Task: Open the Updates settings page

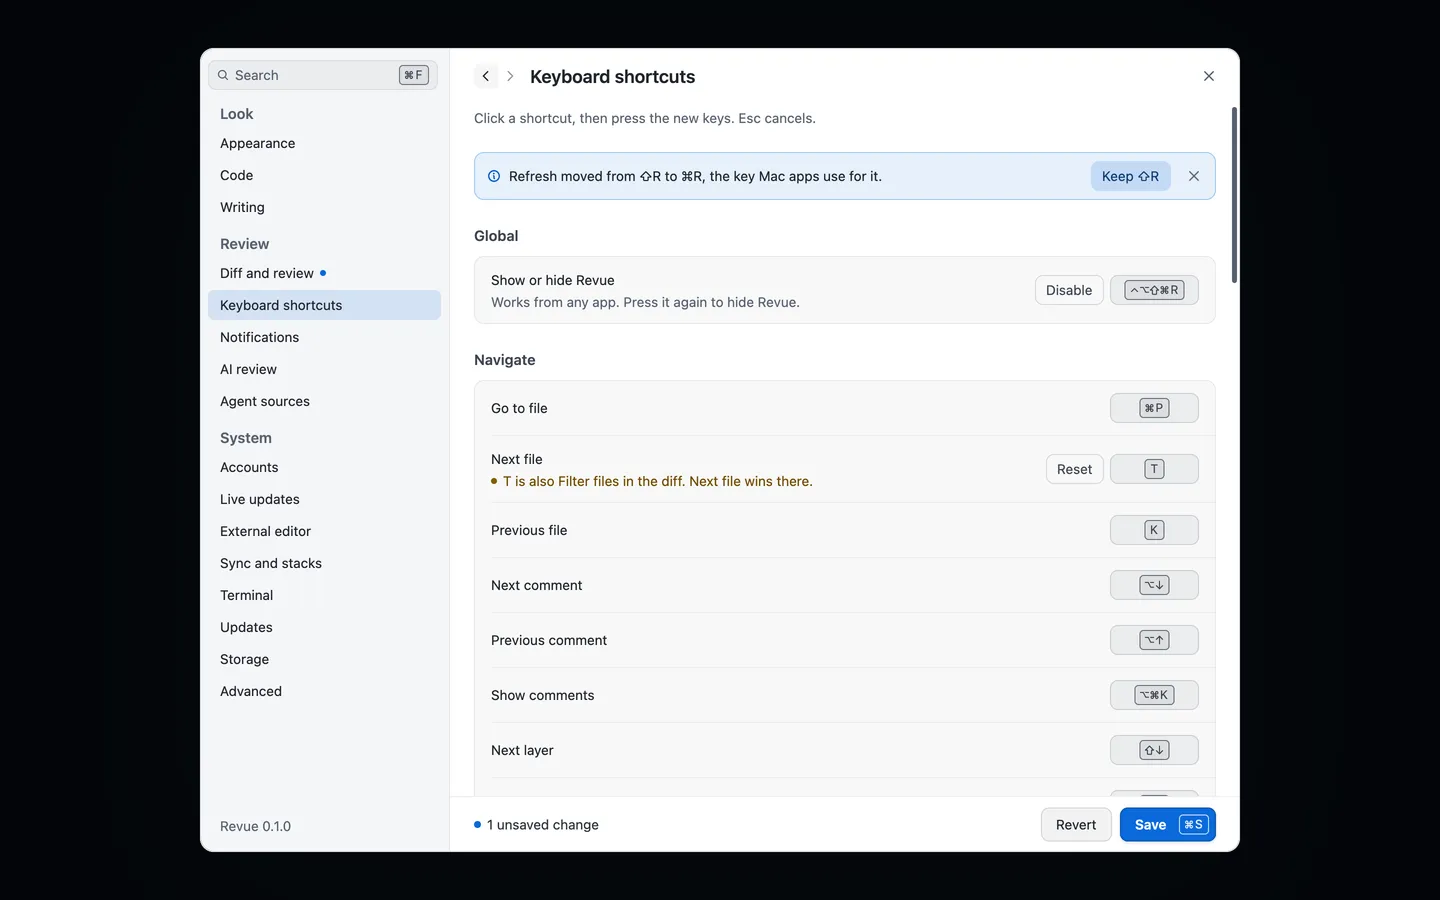Action: click(324, 627)
